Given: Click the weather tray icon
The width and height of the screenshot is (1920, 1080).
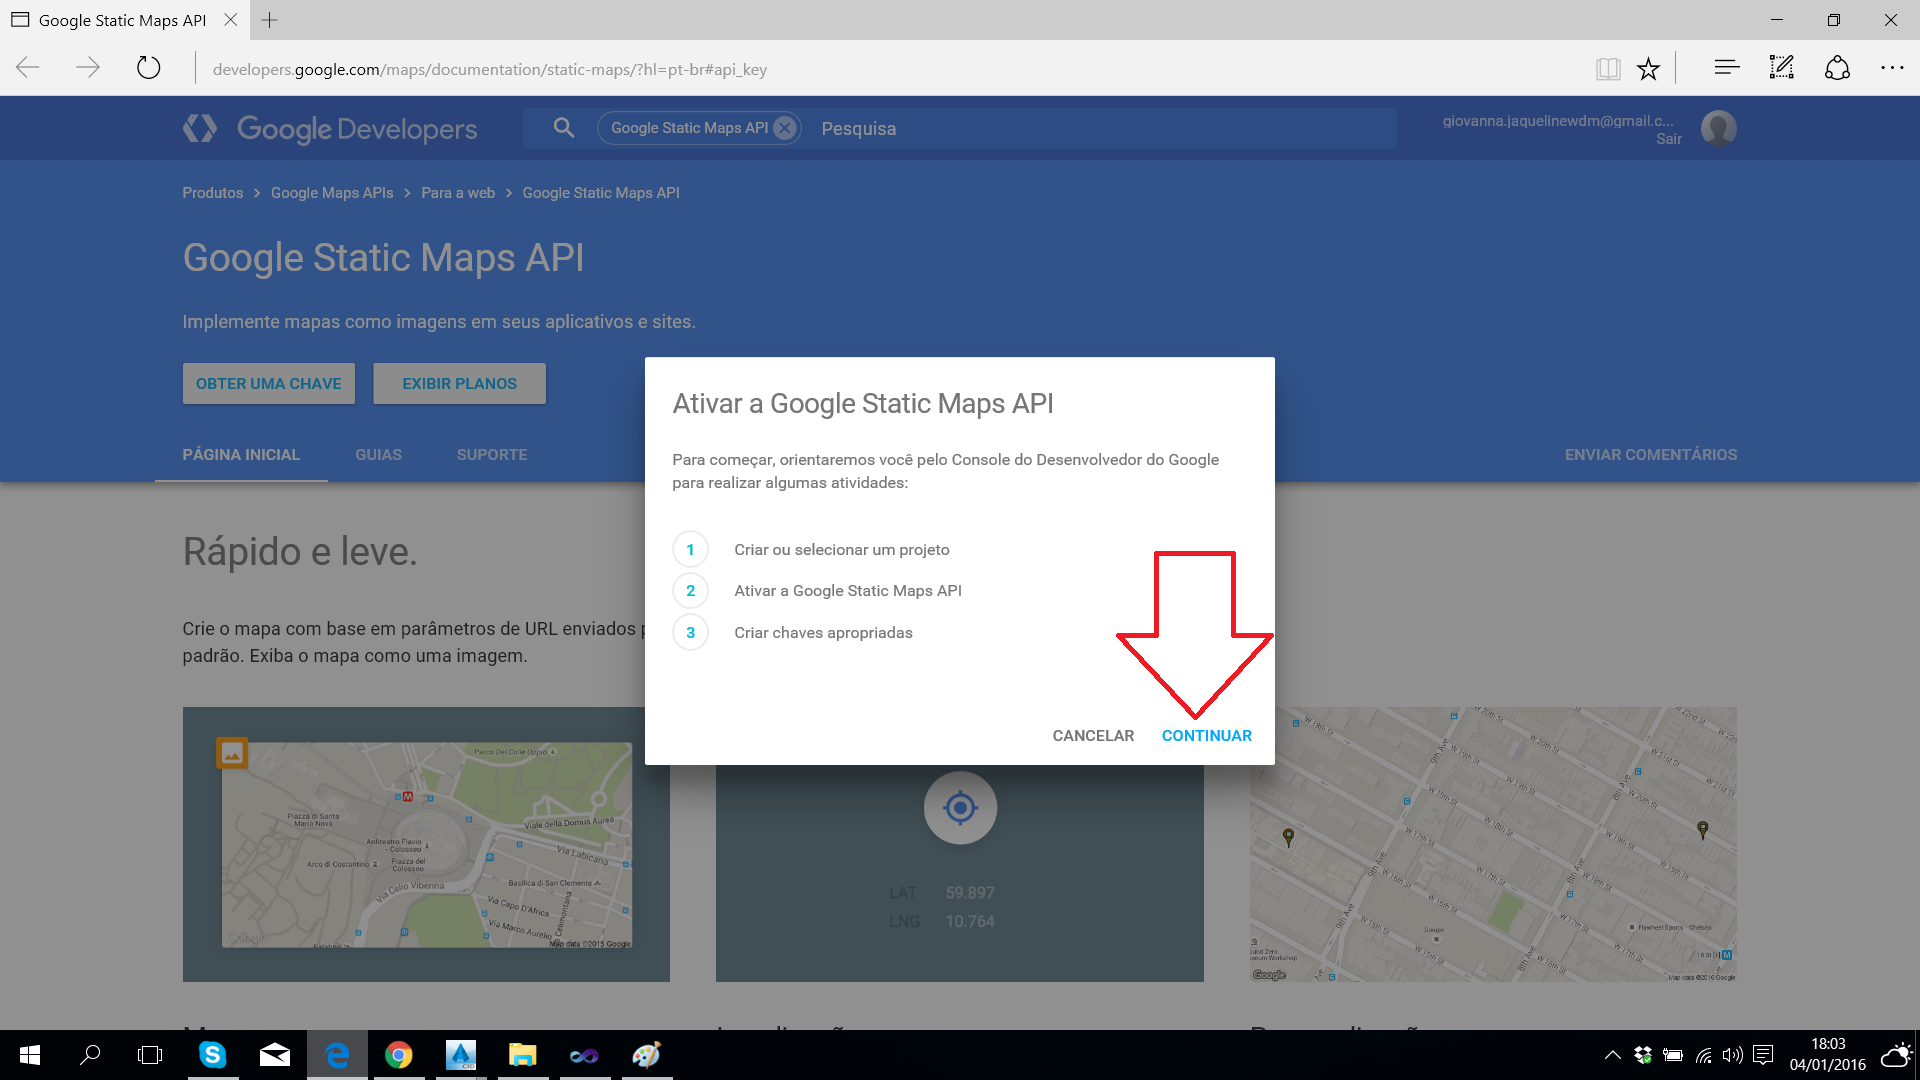Looking at the screenshot, I should pos(1896,1055).
